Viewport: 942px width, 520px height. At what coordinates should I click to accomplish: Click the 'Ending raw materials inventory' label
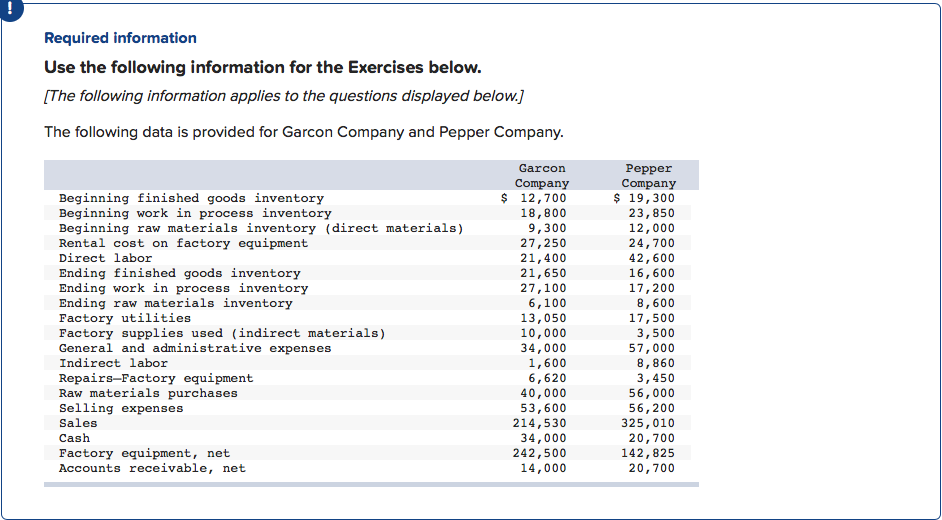(x=175, y=303)
